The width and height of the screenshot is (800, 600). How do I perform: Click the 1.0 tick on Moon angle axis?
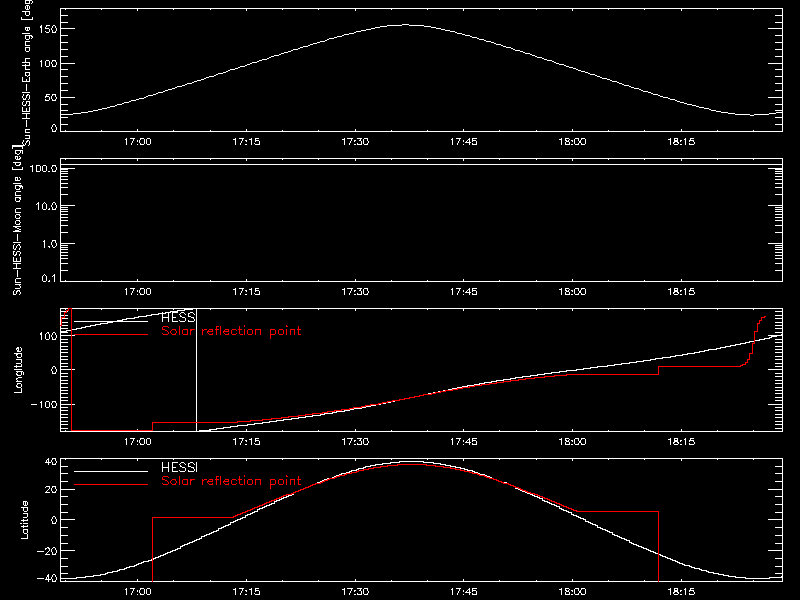49,244
